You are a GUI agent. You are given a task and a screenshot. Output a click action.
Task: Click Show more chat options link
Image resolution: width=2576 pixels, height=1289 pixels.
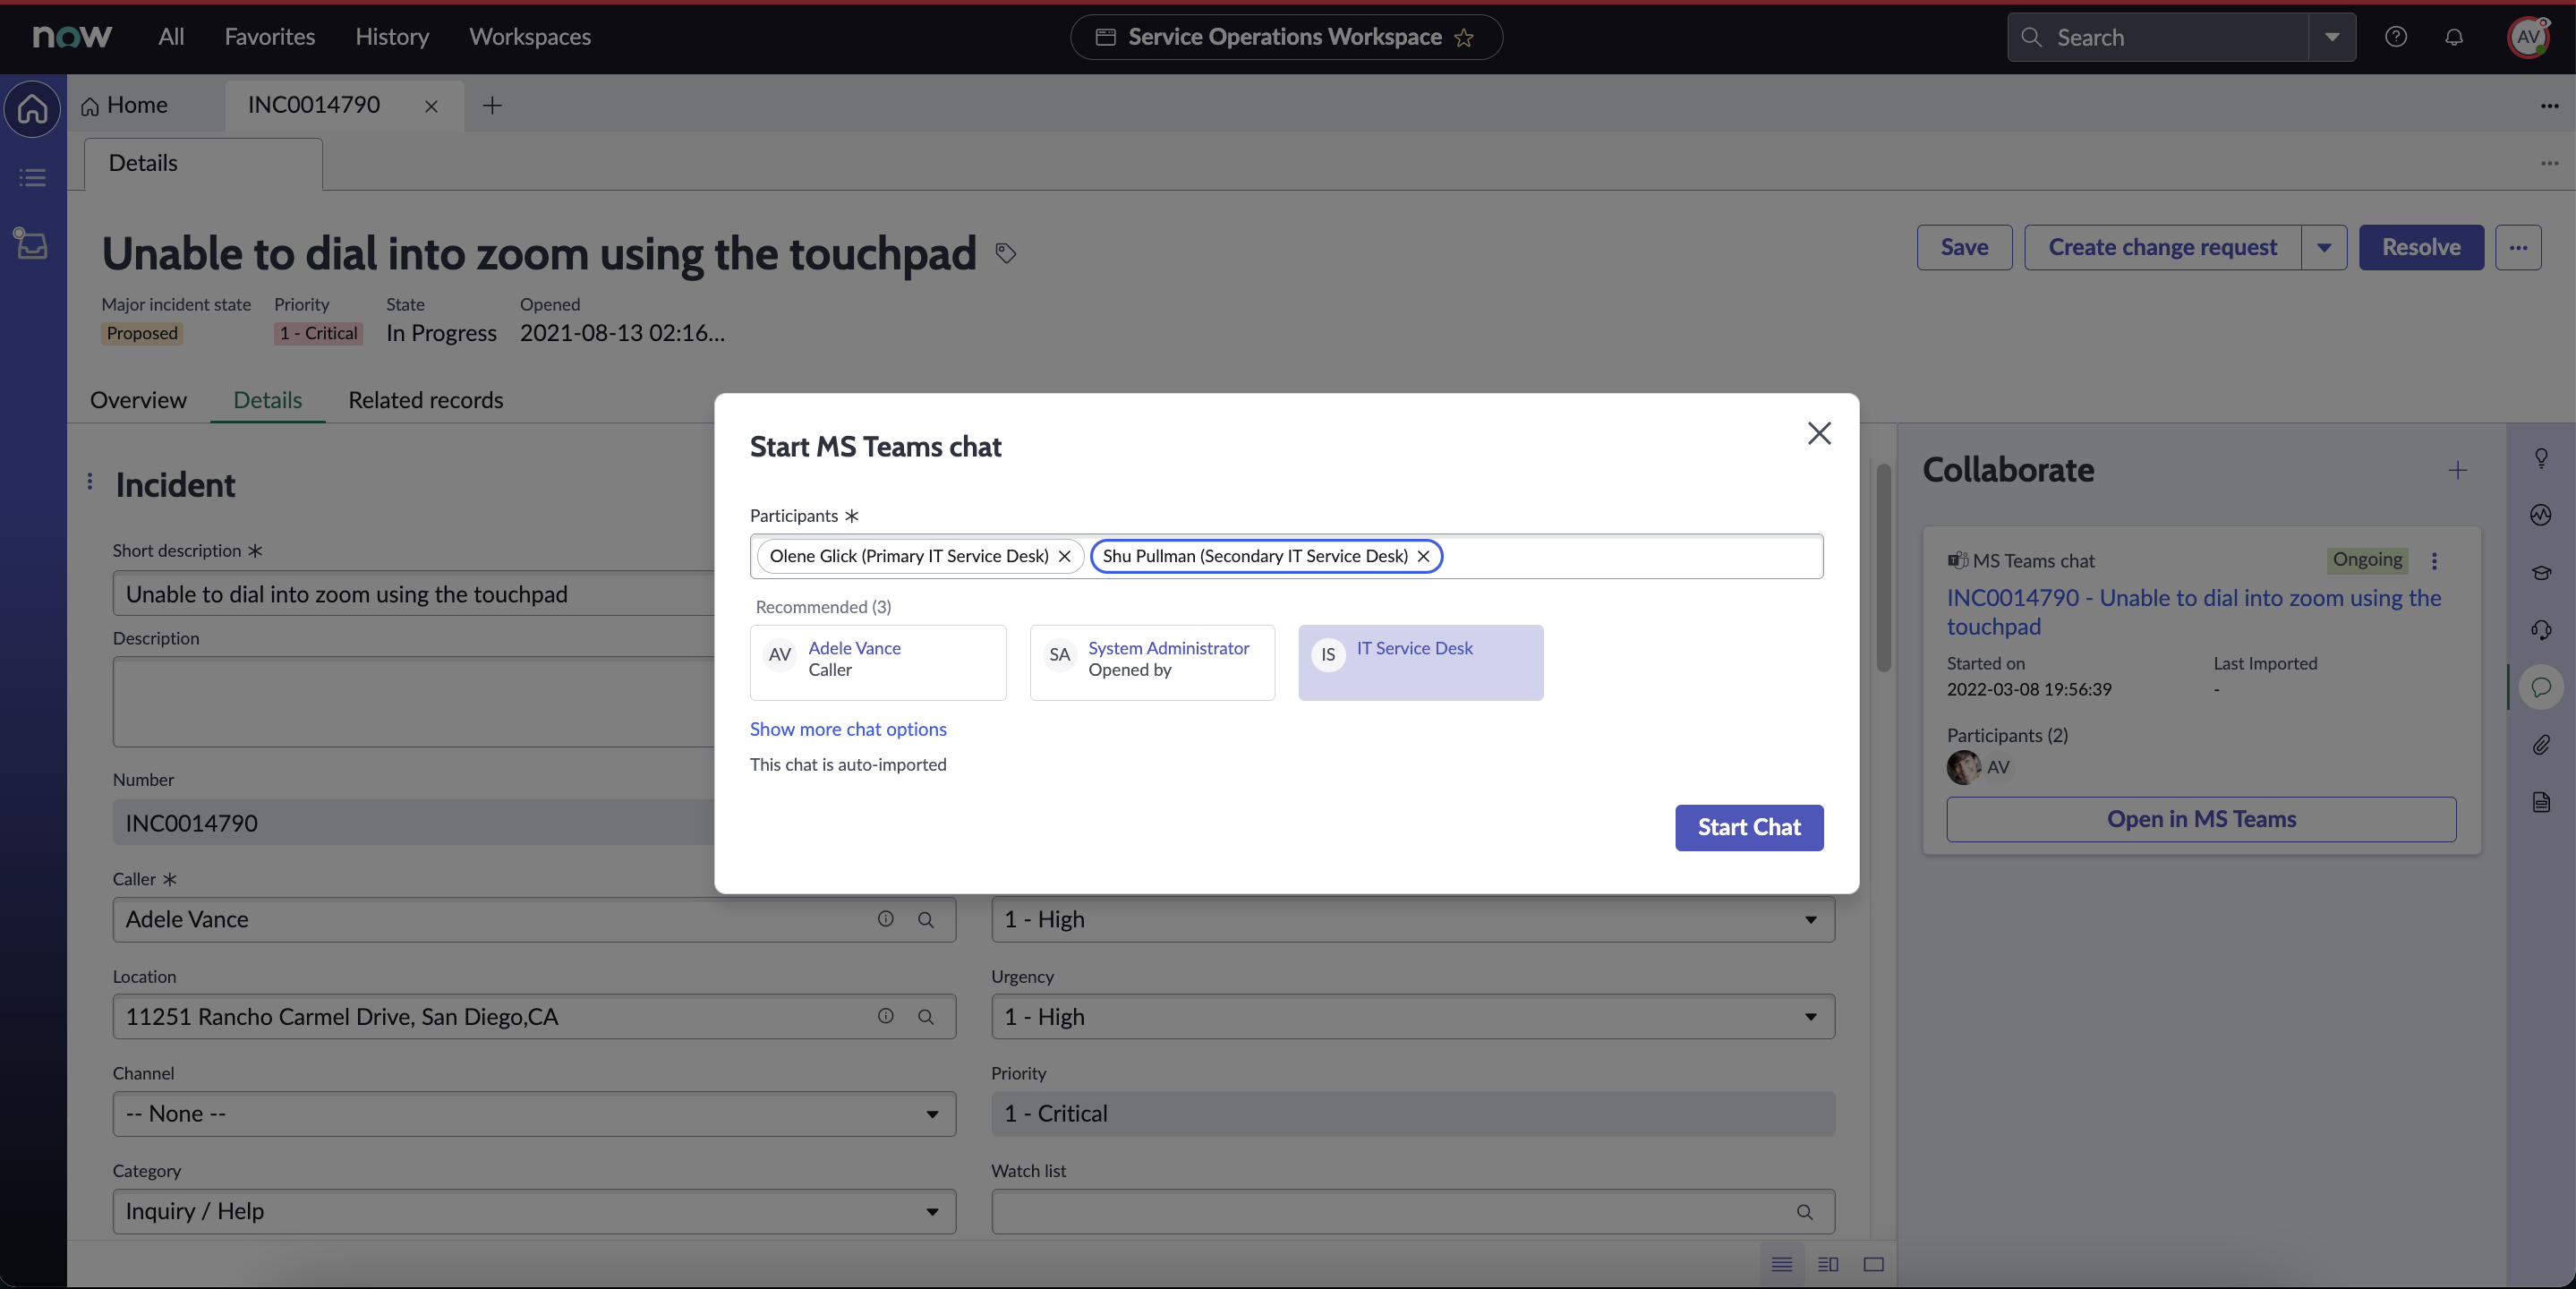coord(847,729)
